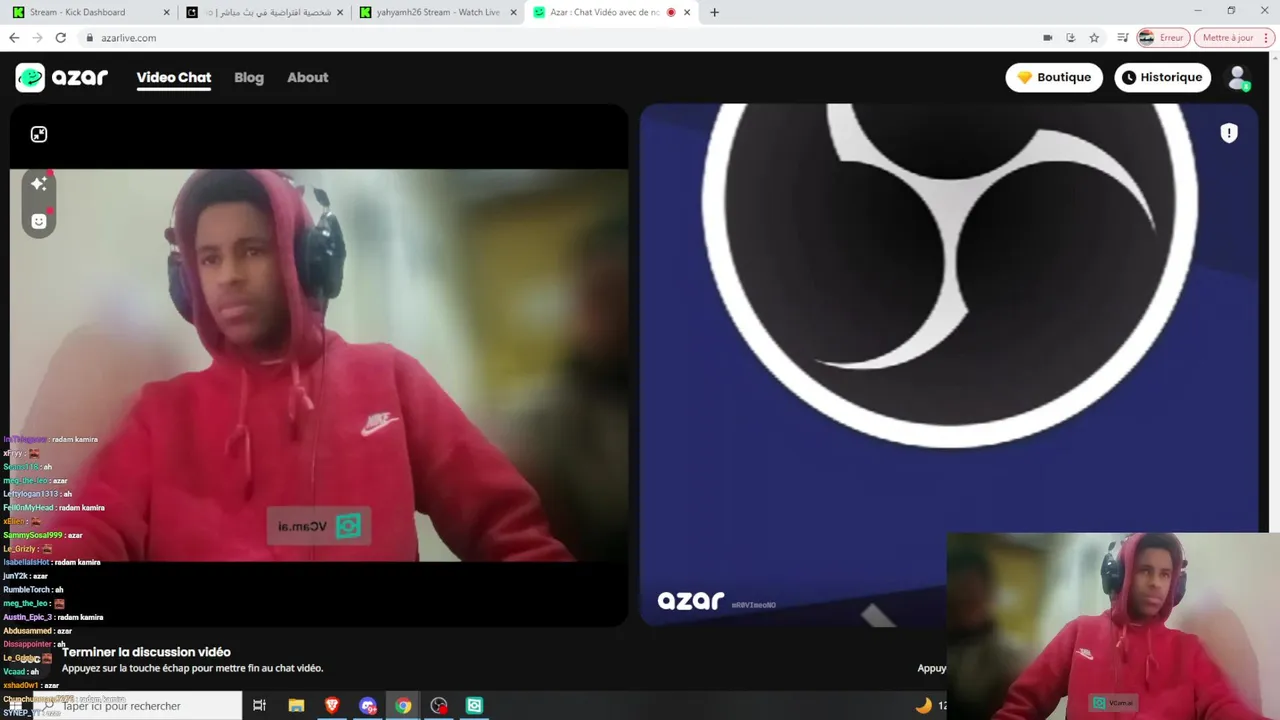Toggle fullscreen on the local video
The height and width of the screenshot is (720, 1280).
39,134
